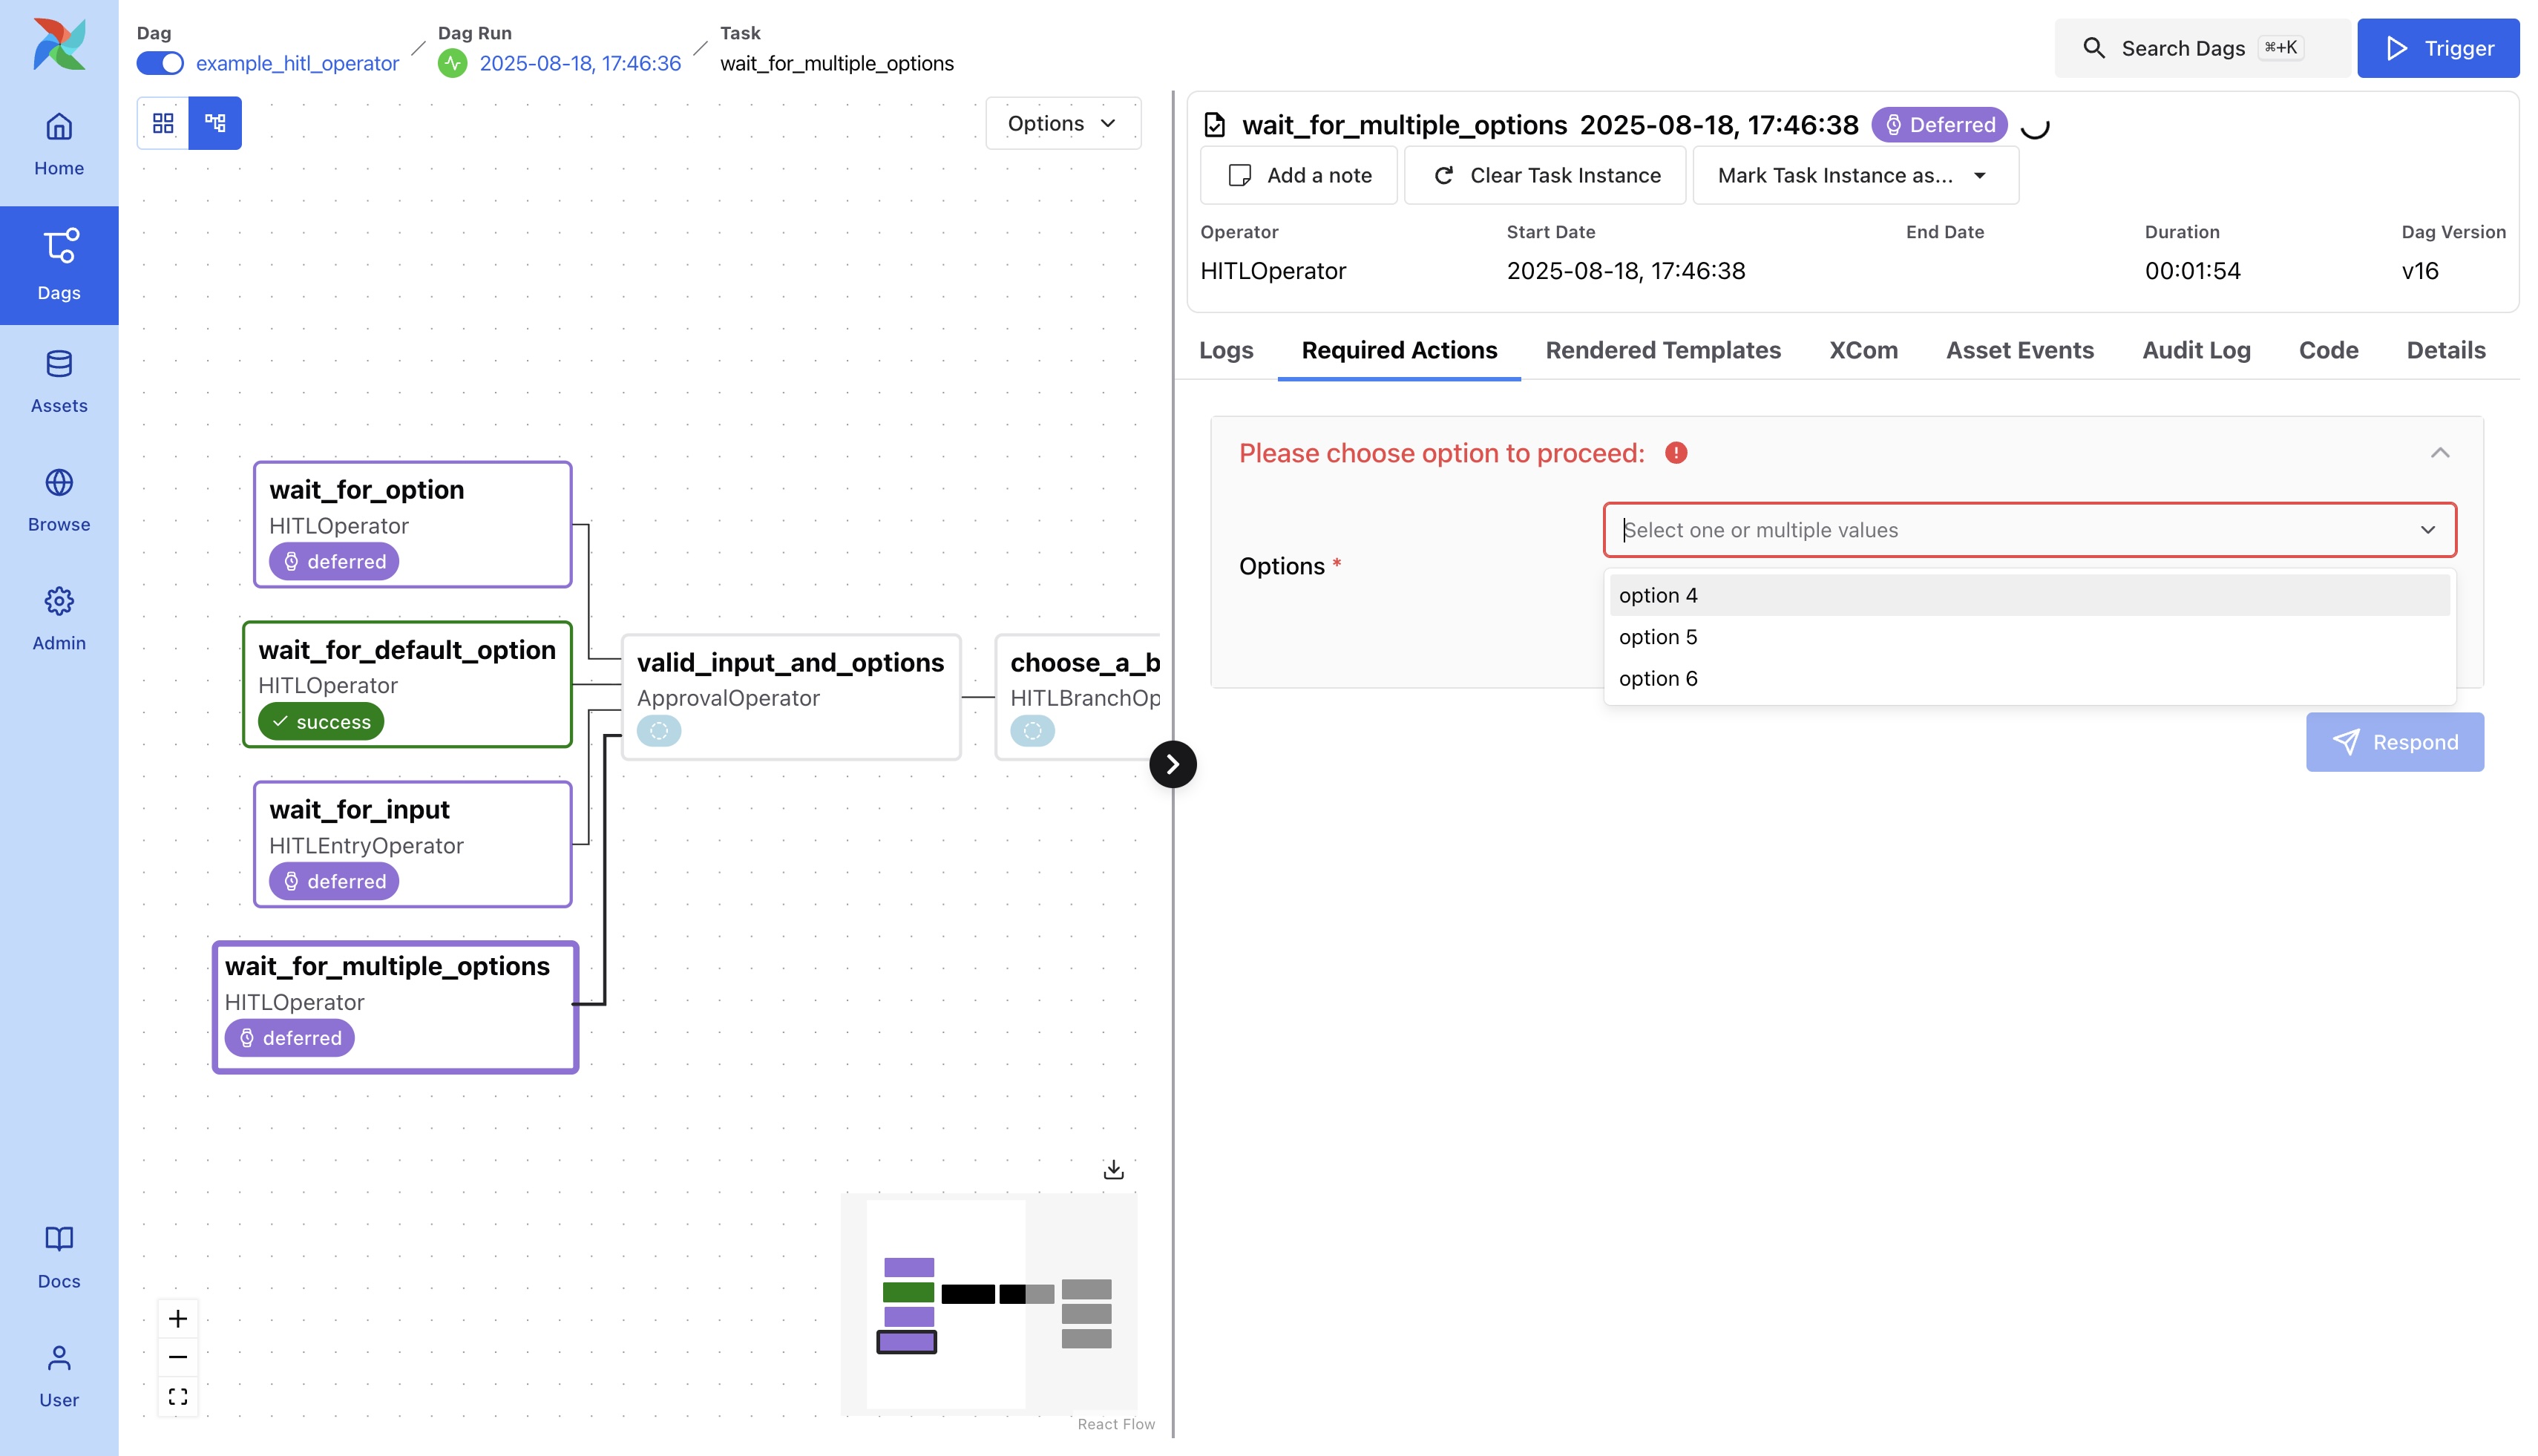The height and width of the screenshot is (1456, 2538).
Task: Click the Airflow pinwheel logo
Action: 59,44
